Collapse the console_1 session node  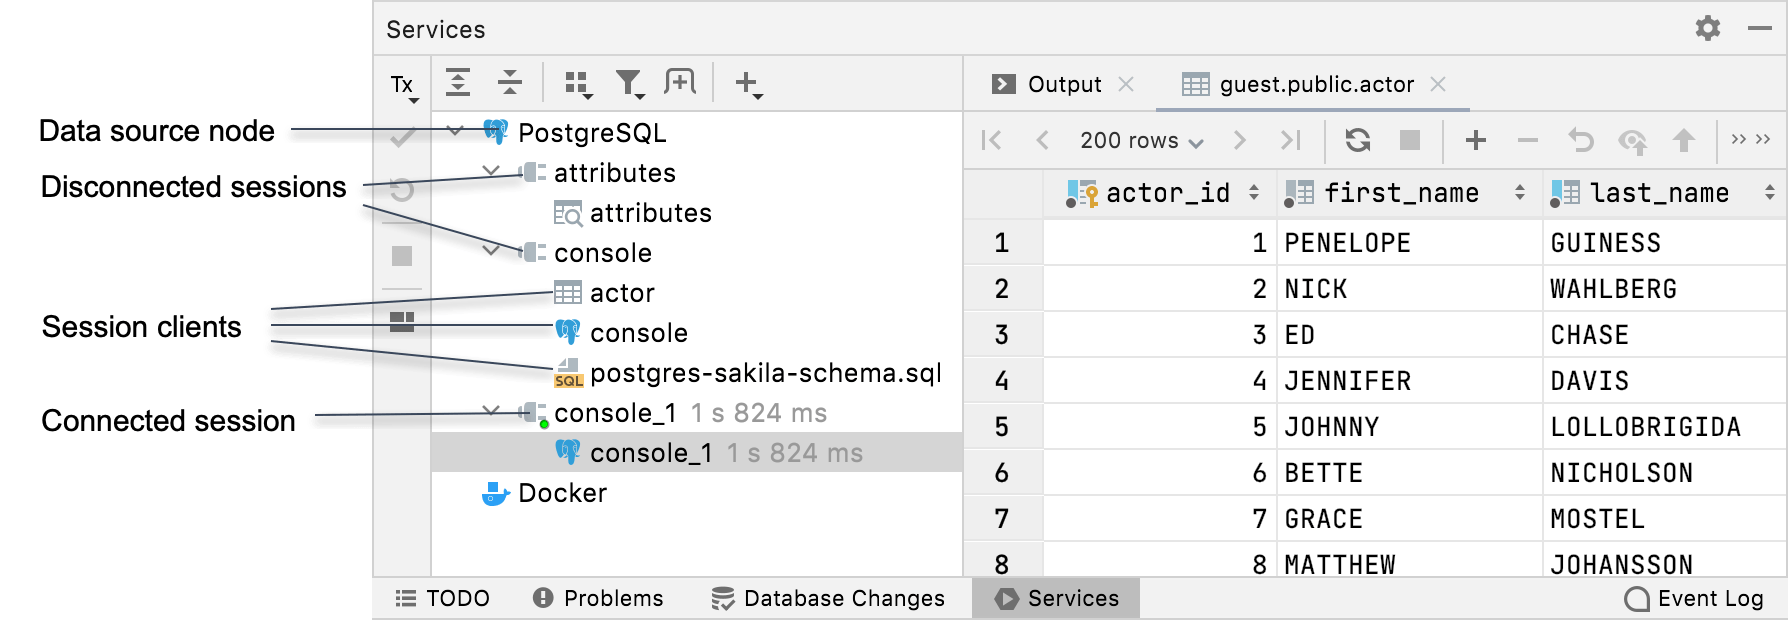[x=491, y=411]
